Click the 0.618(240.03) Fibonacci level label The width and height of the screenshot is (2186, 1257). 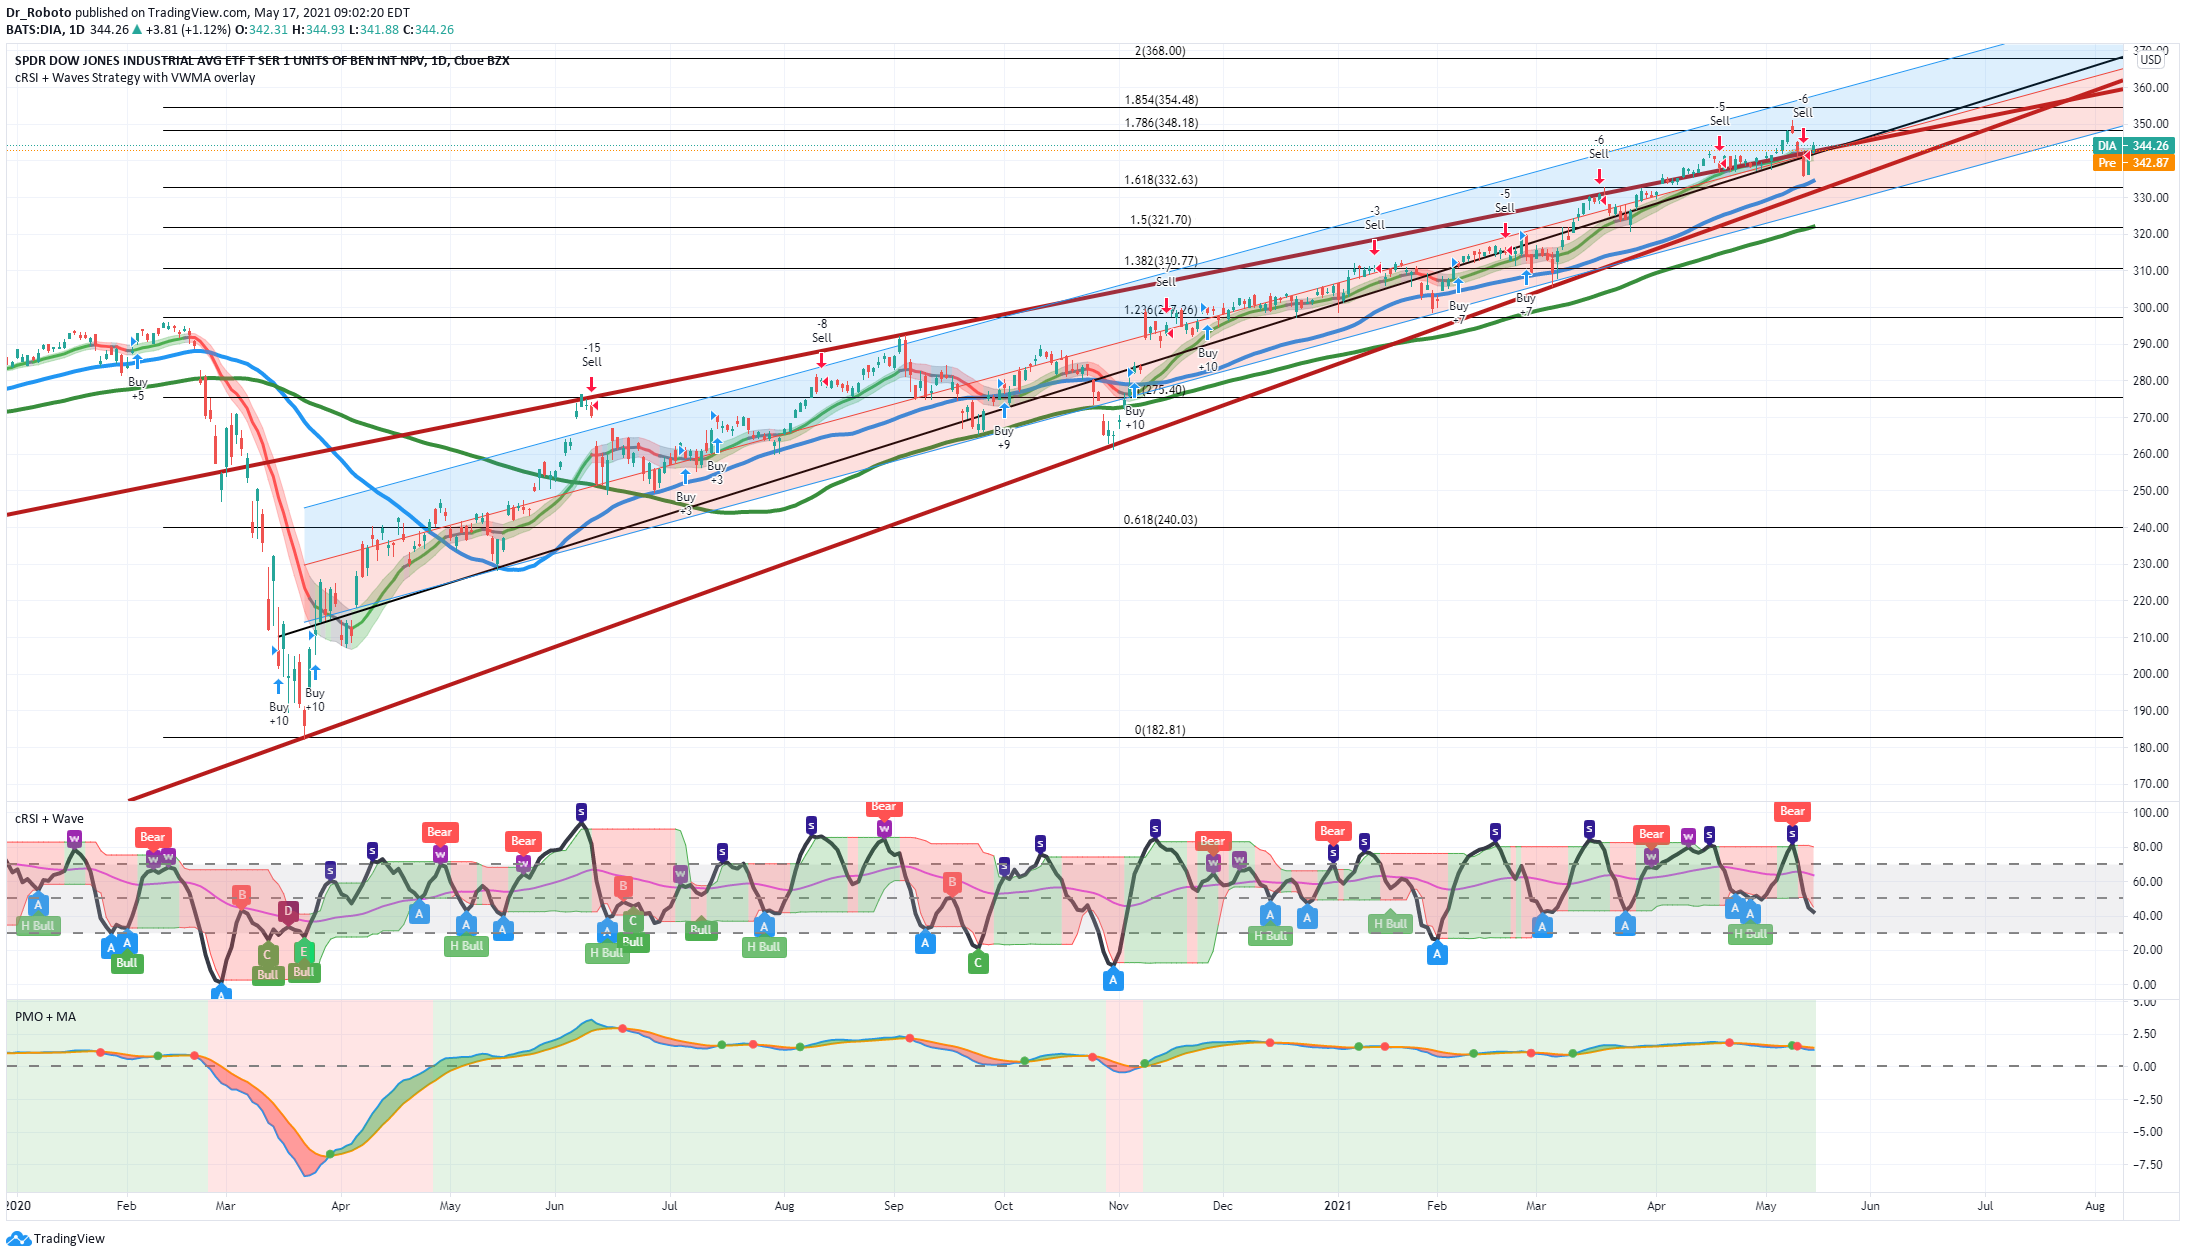point(1160,520)
